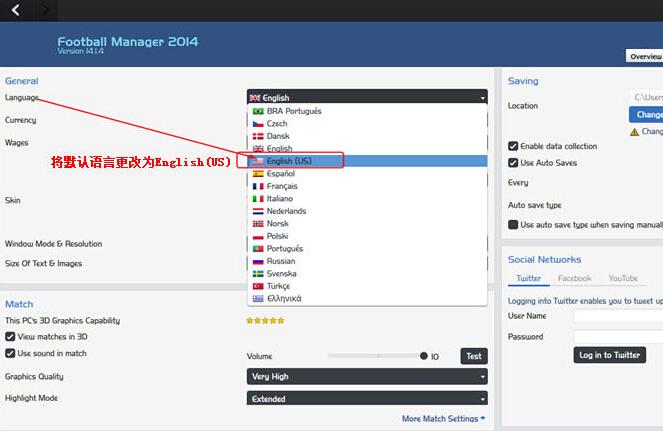The image size is (663, 431).
Task: Select English (US) in the language list
Action: pyautogui.click(x=367, y=161)
